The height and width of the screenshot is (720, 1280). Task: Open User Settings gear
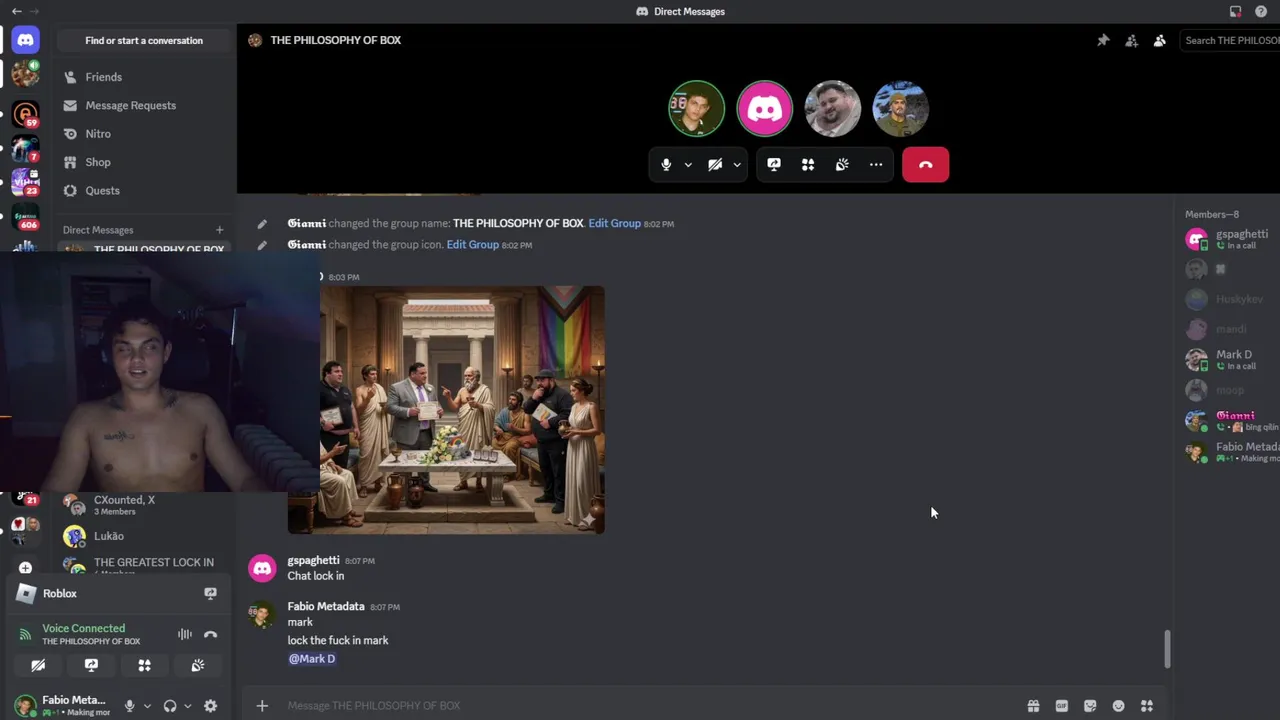[210, 706]
